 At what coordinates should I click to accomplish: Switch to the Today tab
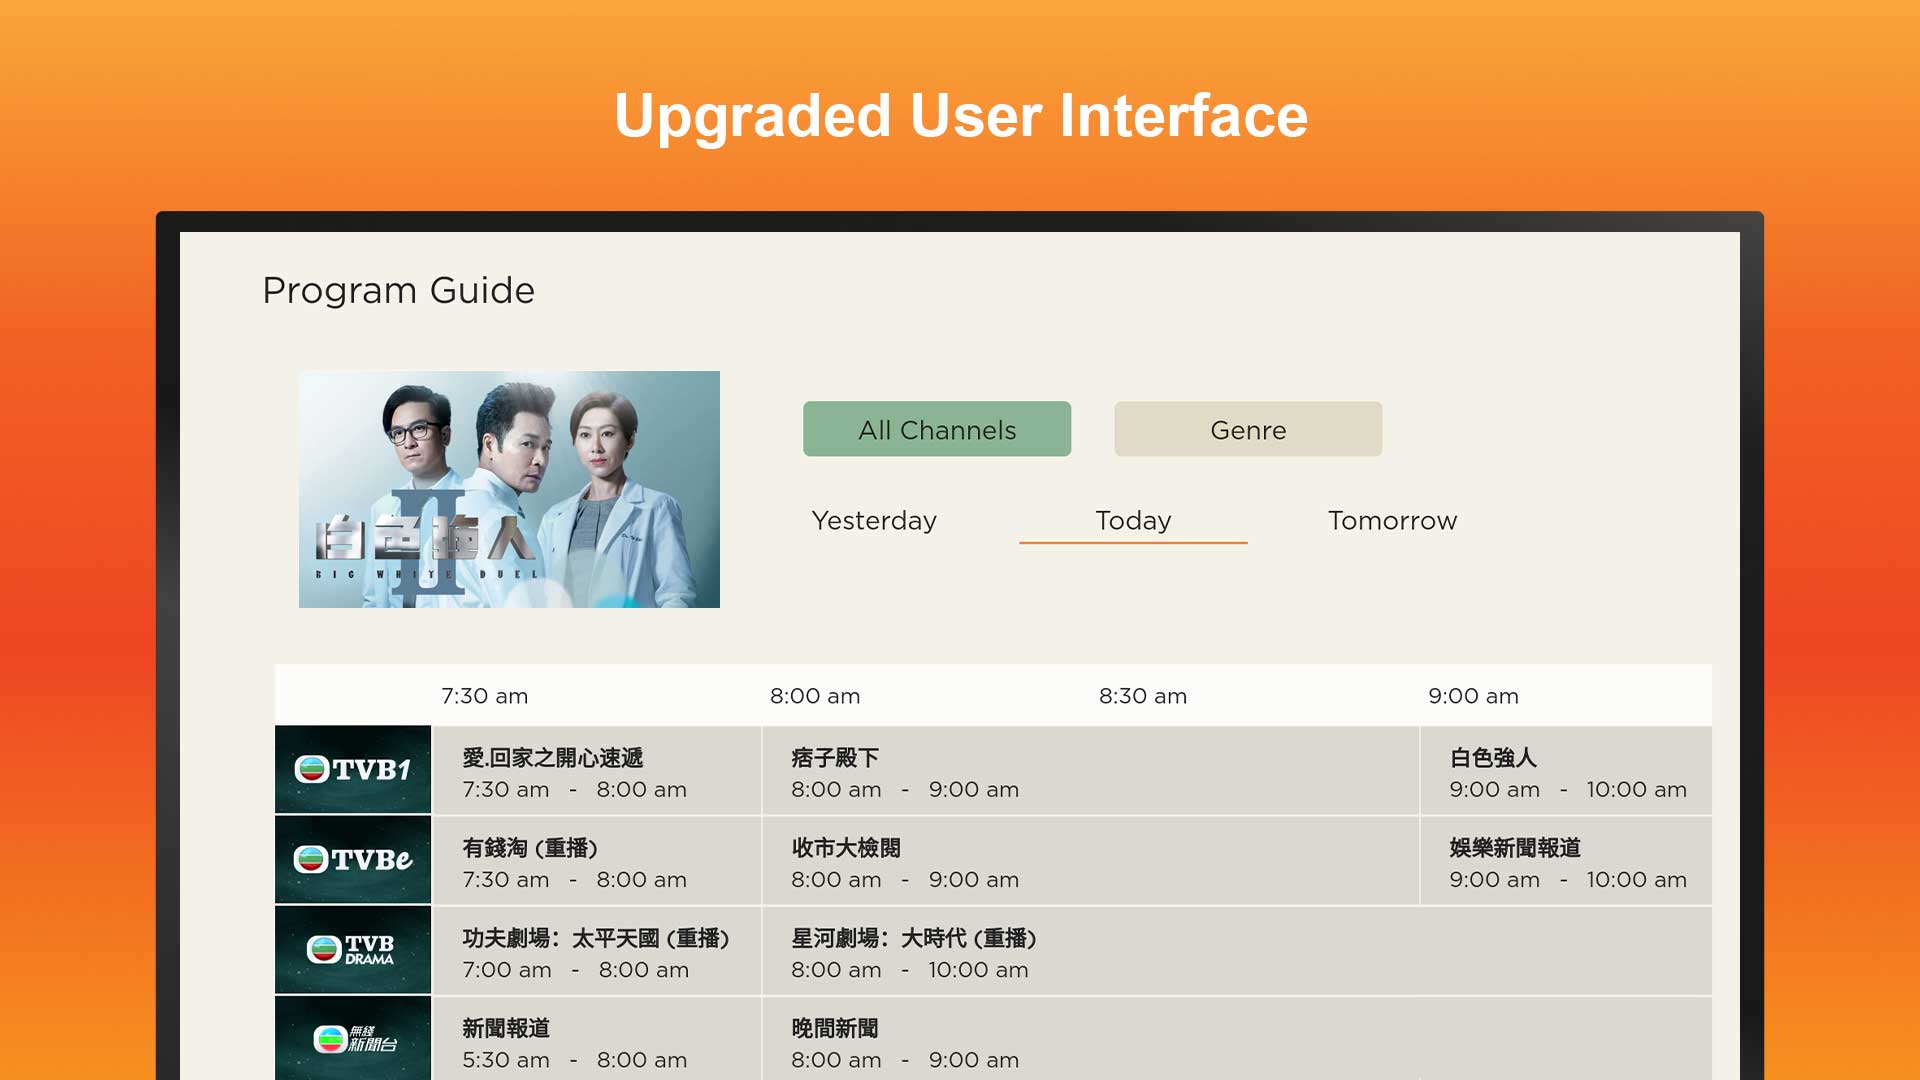[1133, 520]
